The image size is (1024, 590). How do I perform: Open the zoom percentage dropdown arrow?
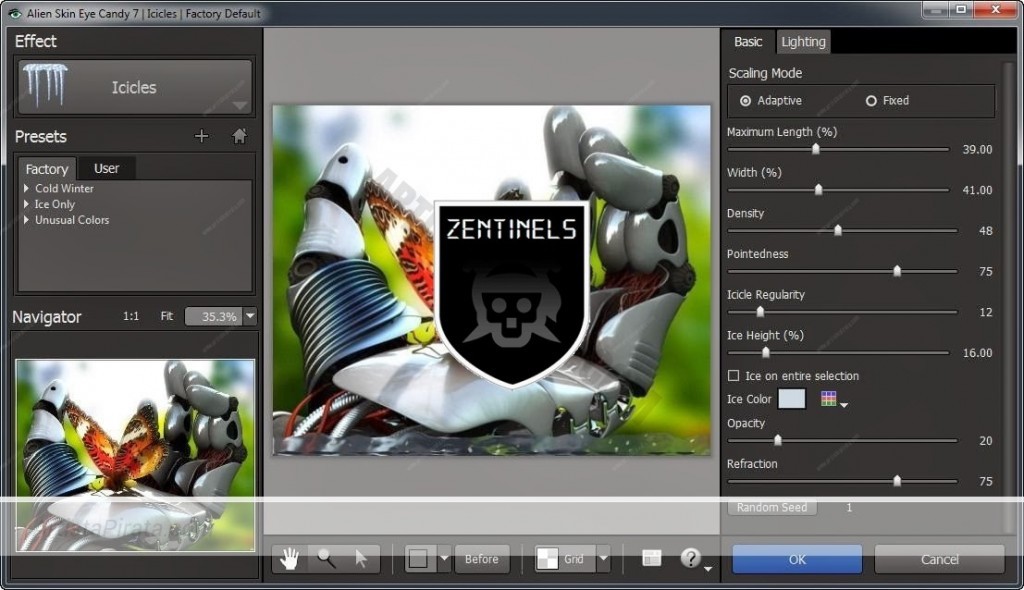[249, 316]
